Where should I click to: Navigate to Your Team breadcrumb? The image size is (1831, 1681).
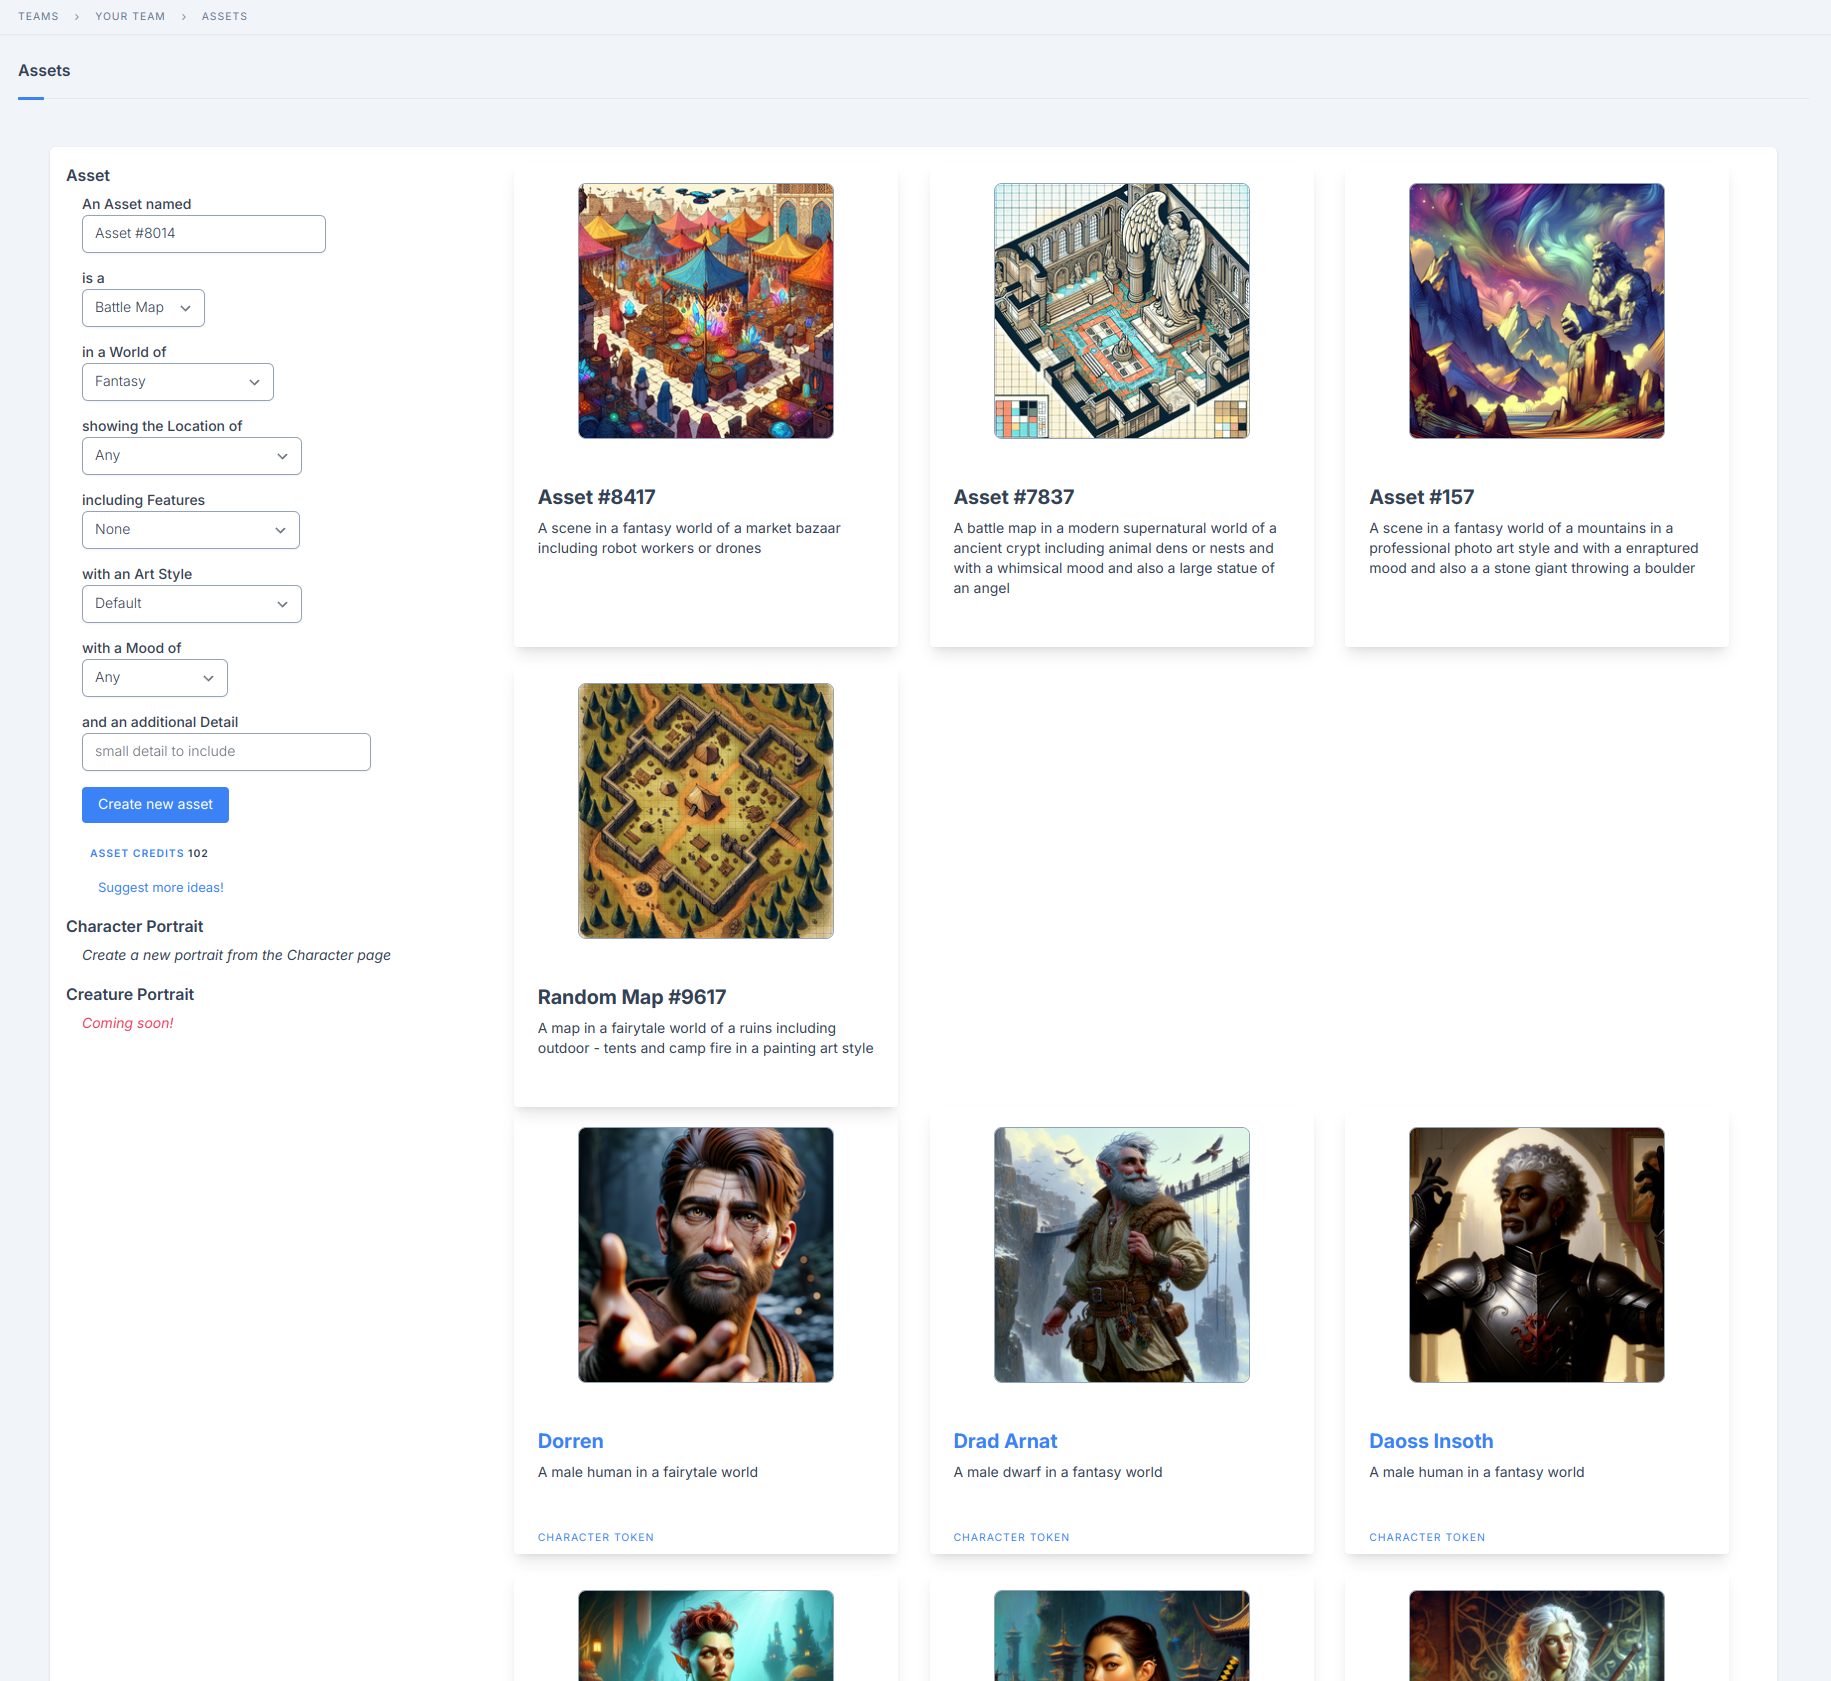click(130, 16)
